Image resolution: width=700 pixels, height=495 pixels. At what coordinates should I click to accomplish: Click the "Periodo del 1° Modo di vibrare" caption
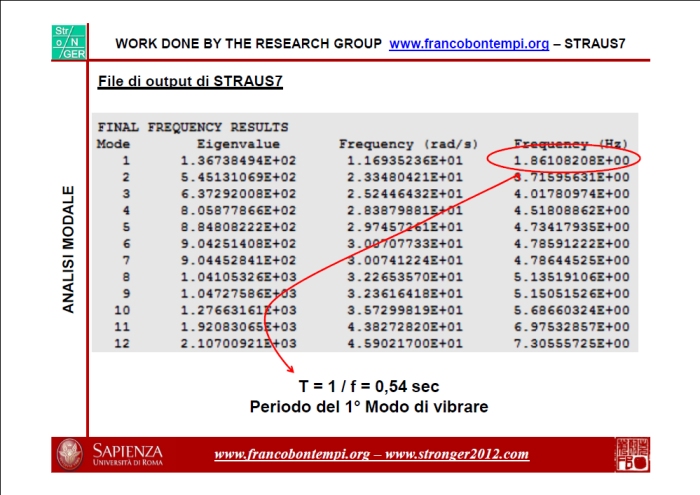point(369,407)
